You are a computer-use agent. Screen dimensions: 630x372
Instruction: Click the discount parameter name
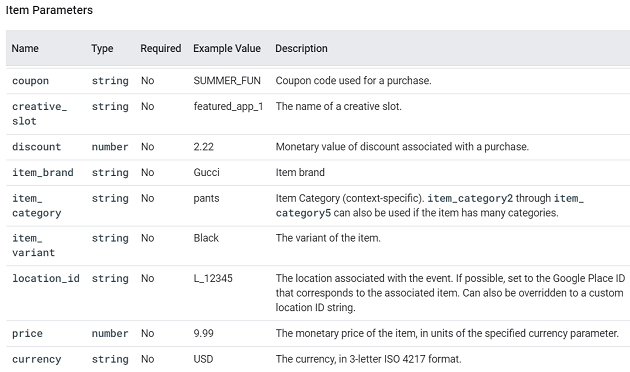pyautogui.click(x=37, y=147)
